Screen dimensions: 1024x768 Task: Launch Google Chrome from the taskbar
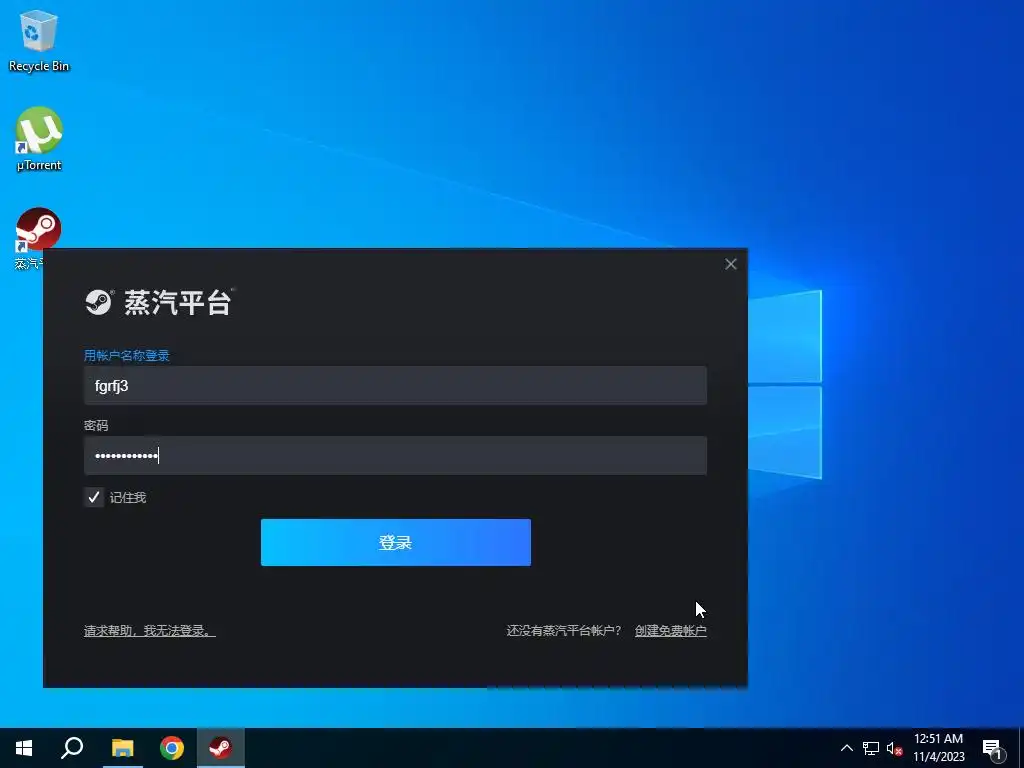(x=172, y=748)
